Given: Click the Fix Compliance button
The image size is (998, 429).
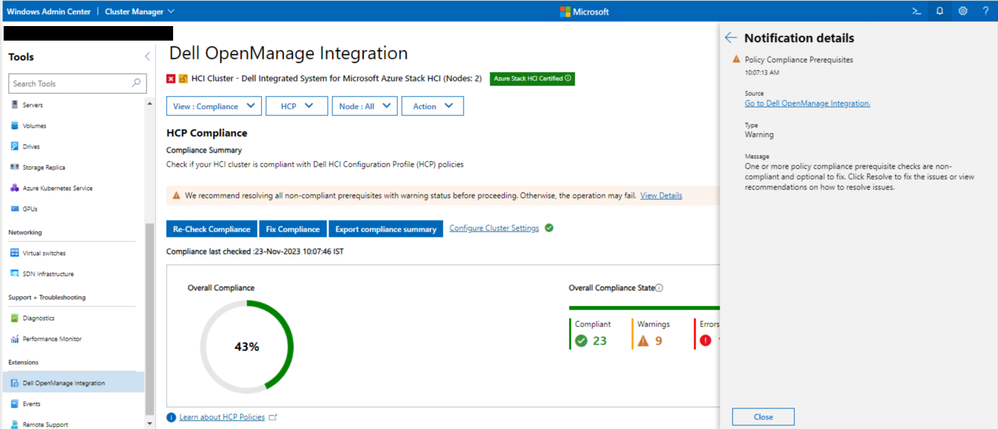Looking at the screenshot, I should coord(292,229).
